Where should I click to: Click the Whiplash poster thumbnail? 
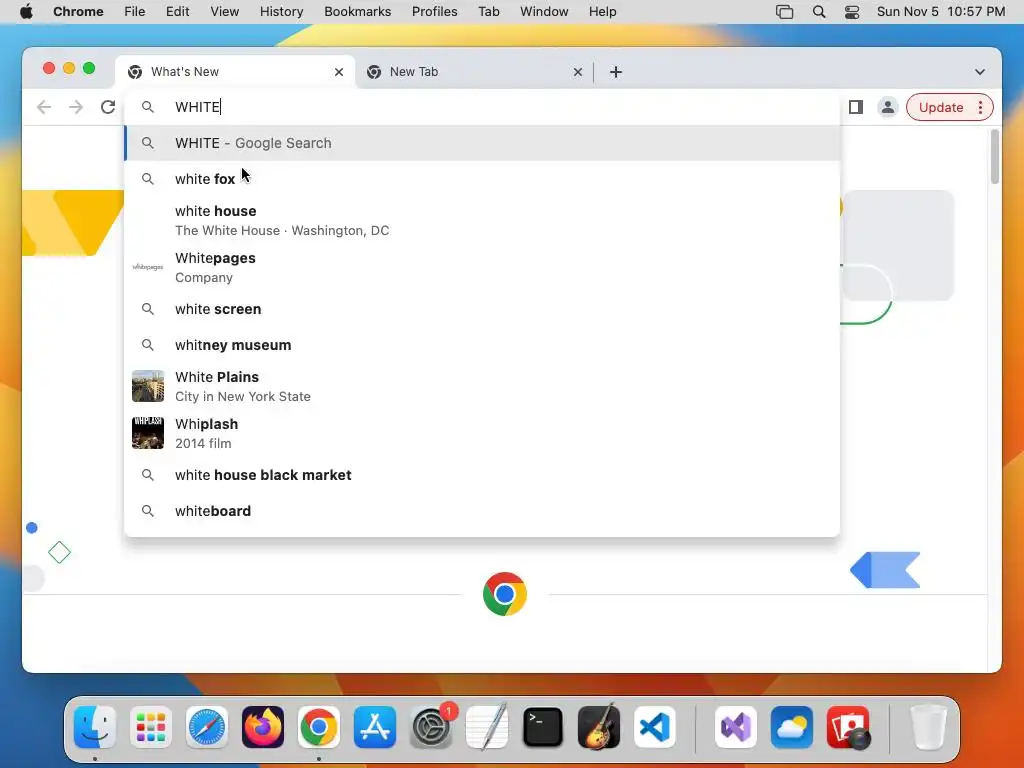pyautogui.click(x=148, y=433)
